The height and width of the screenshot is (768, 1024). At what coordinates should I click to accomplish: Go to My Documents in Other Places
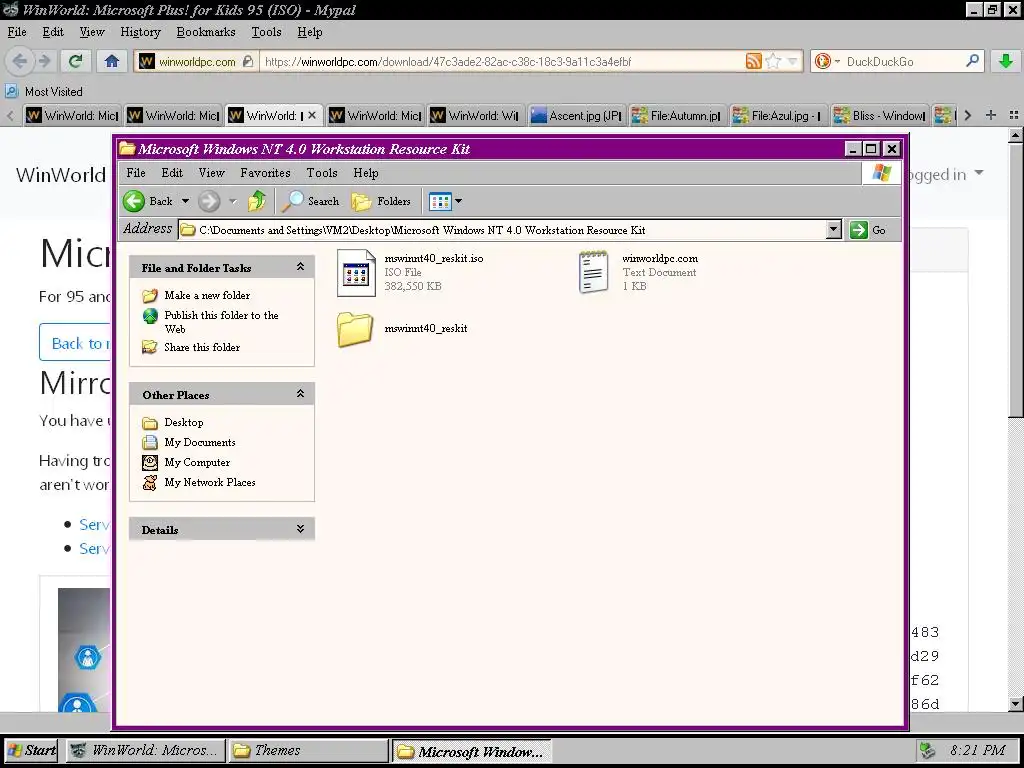[200, 443]
